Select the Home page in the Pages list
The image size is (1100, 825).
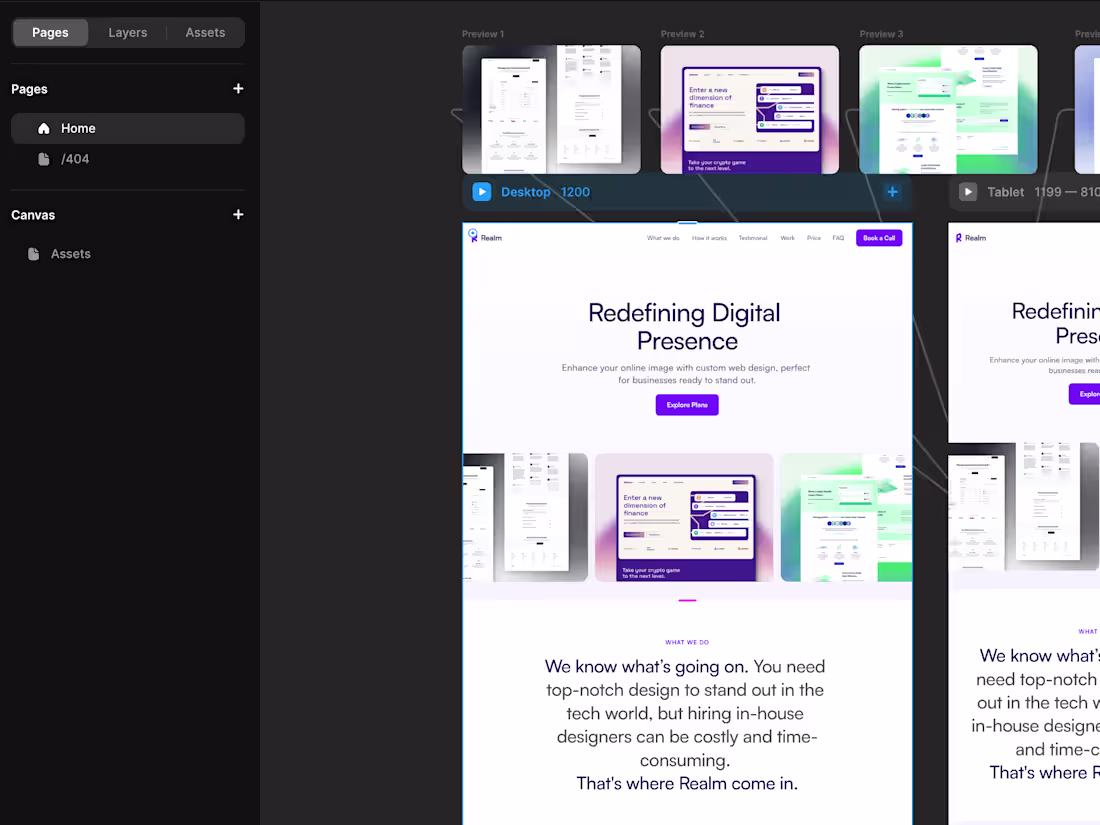78,128
